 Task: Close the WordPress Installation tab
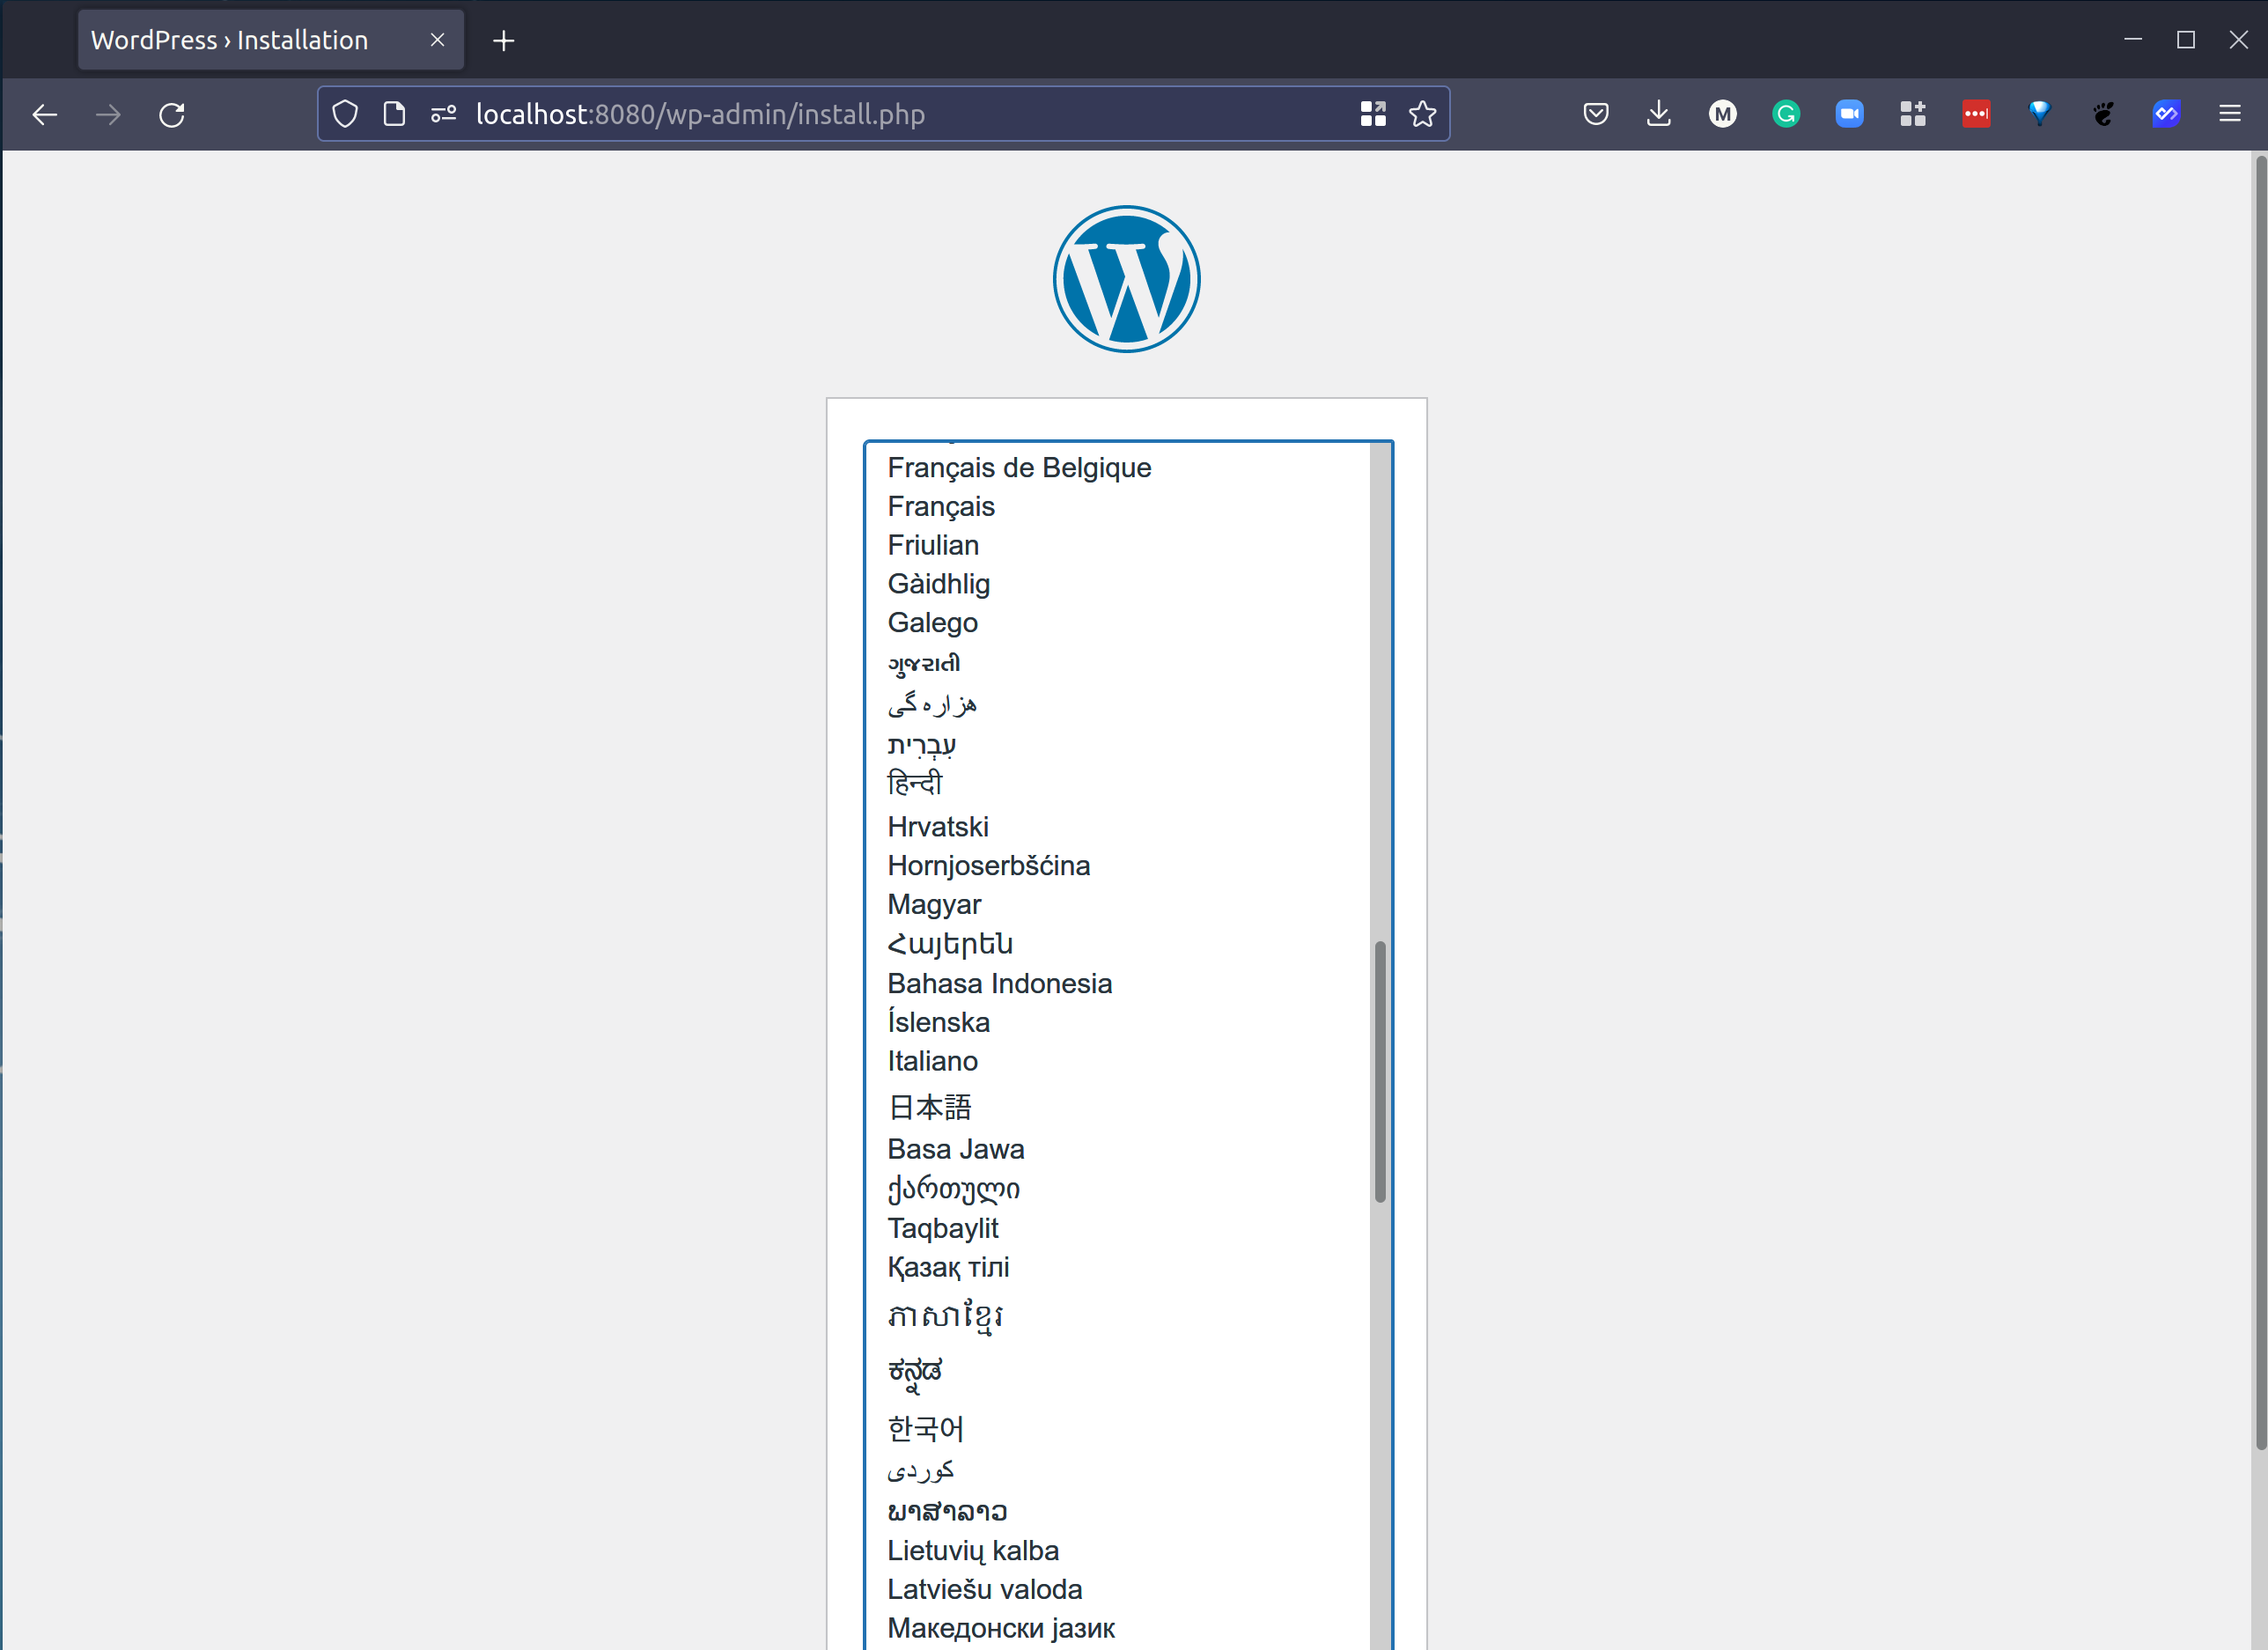437,40
